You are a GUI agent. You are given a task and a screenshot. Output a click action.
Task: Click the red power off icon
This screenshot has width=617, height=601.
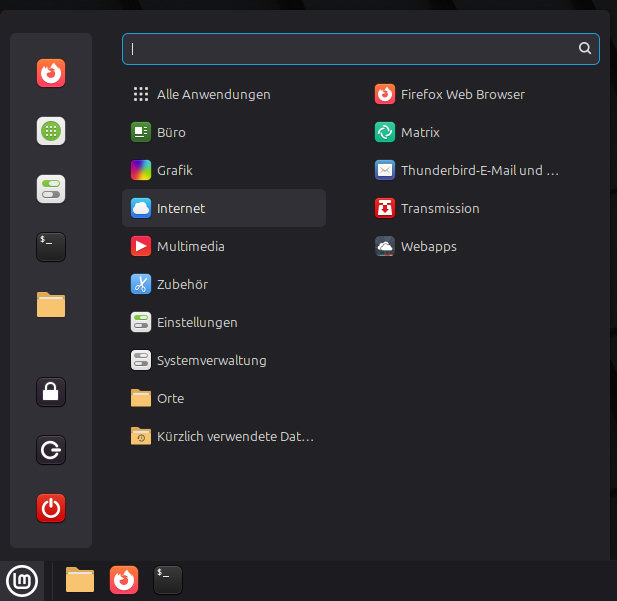pyautogui.click(x=51, y=508)
